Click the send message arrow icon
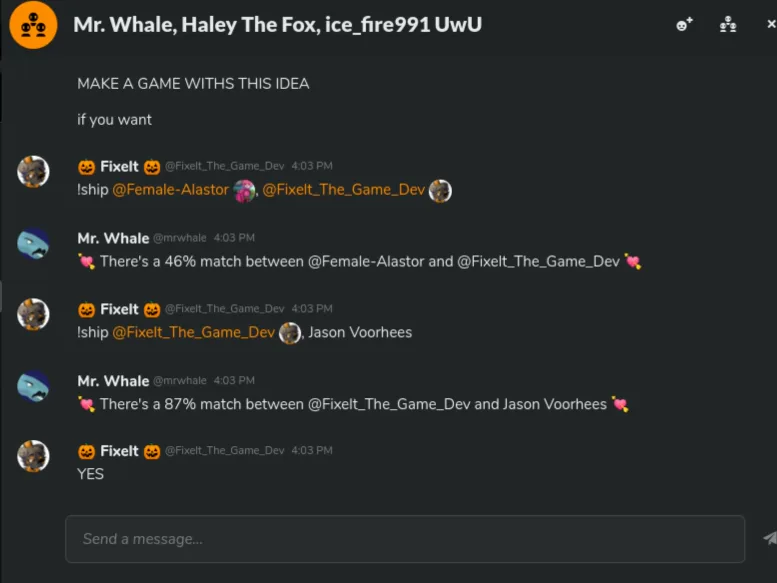 point(769,538)
